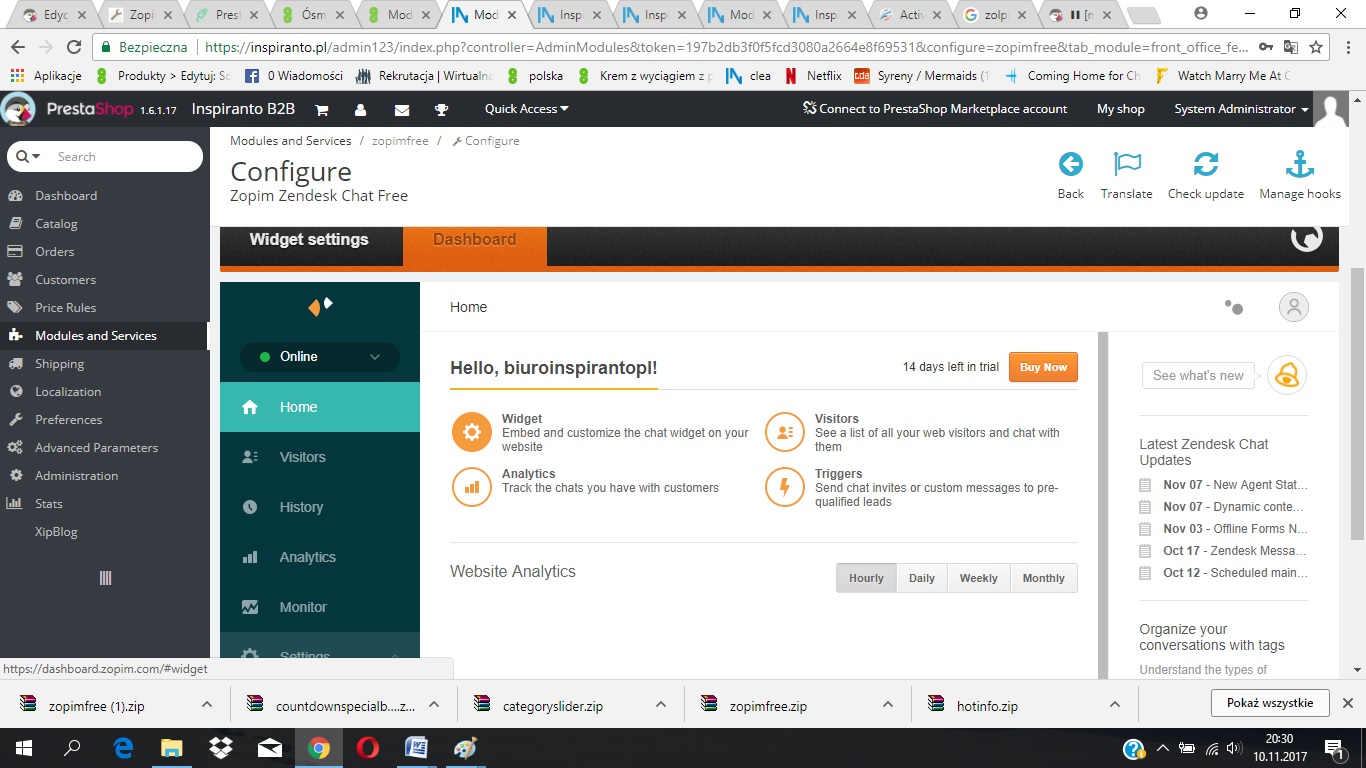
Task: Open Microsoft Edge from the taskbar
Action: (x=123, y=748)
